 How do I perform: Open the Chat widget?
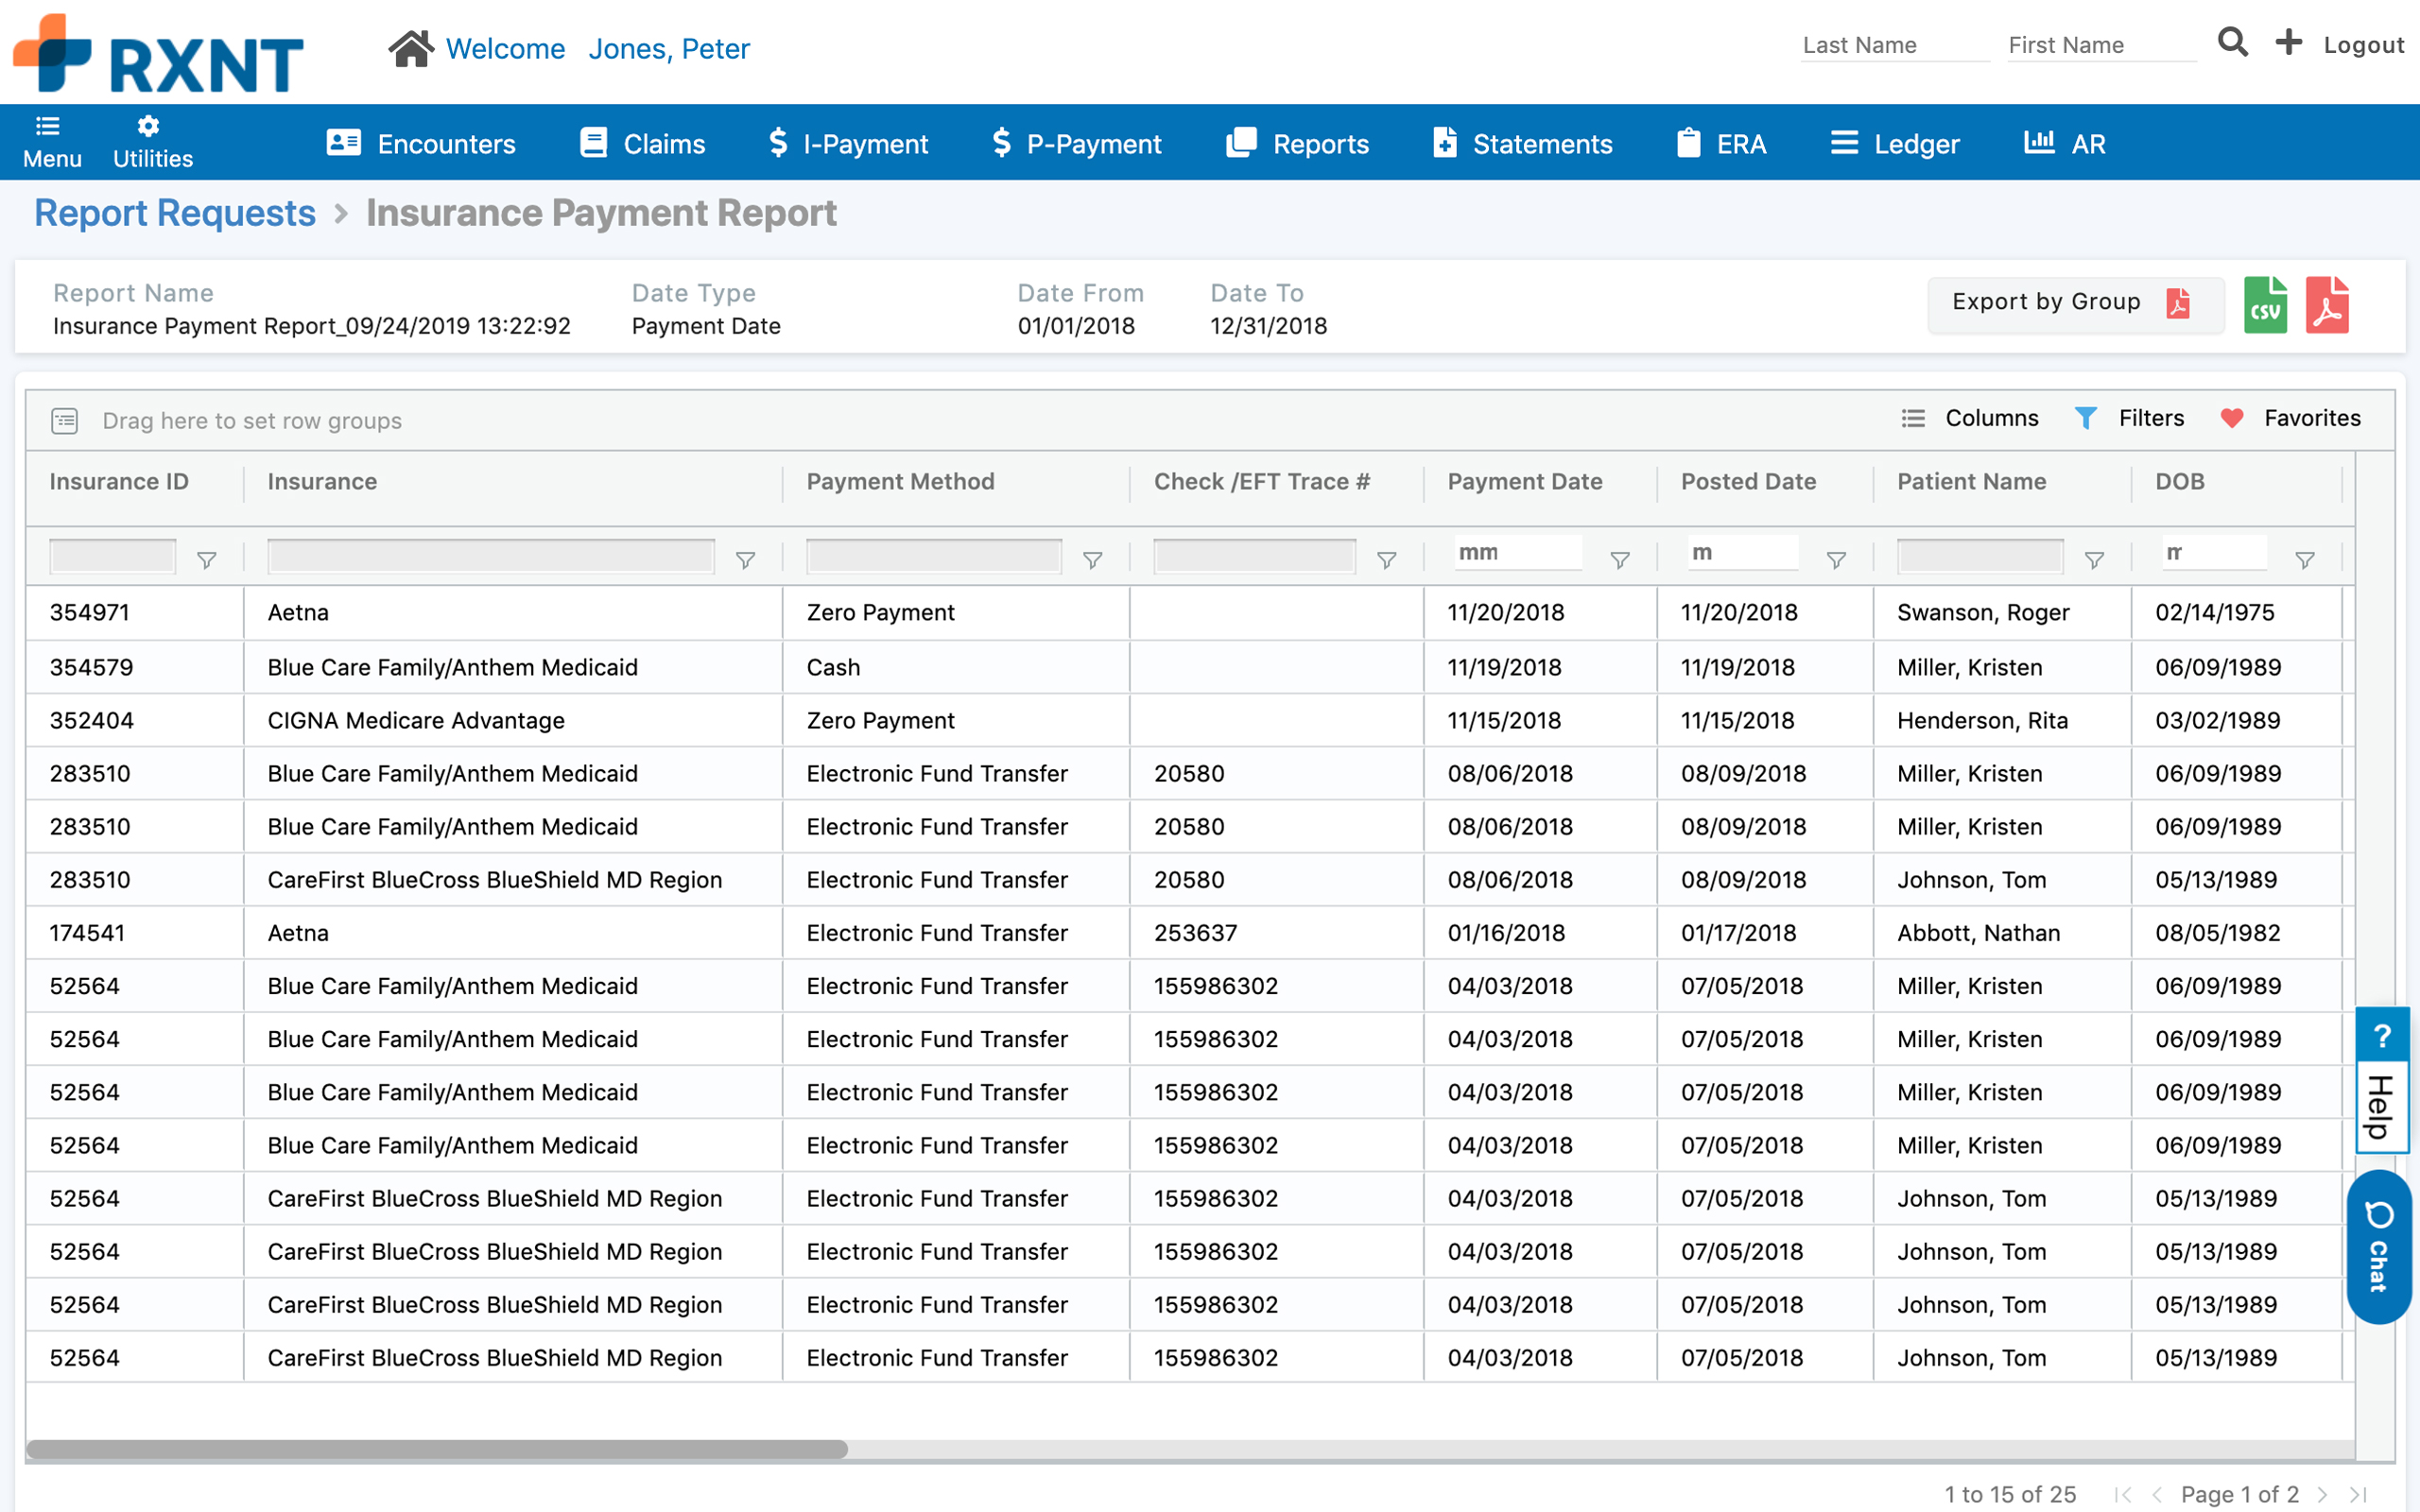2378,1246
